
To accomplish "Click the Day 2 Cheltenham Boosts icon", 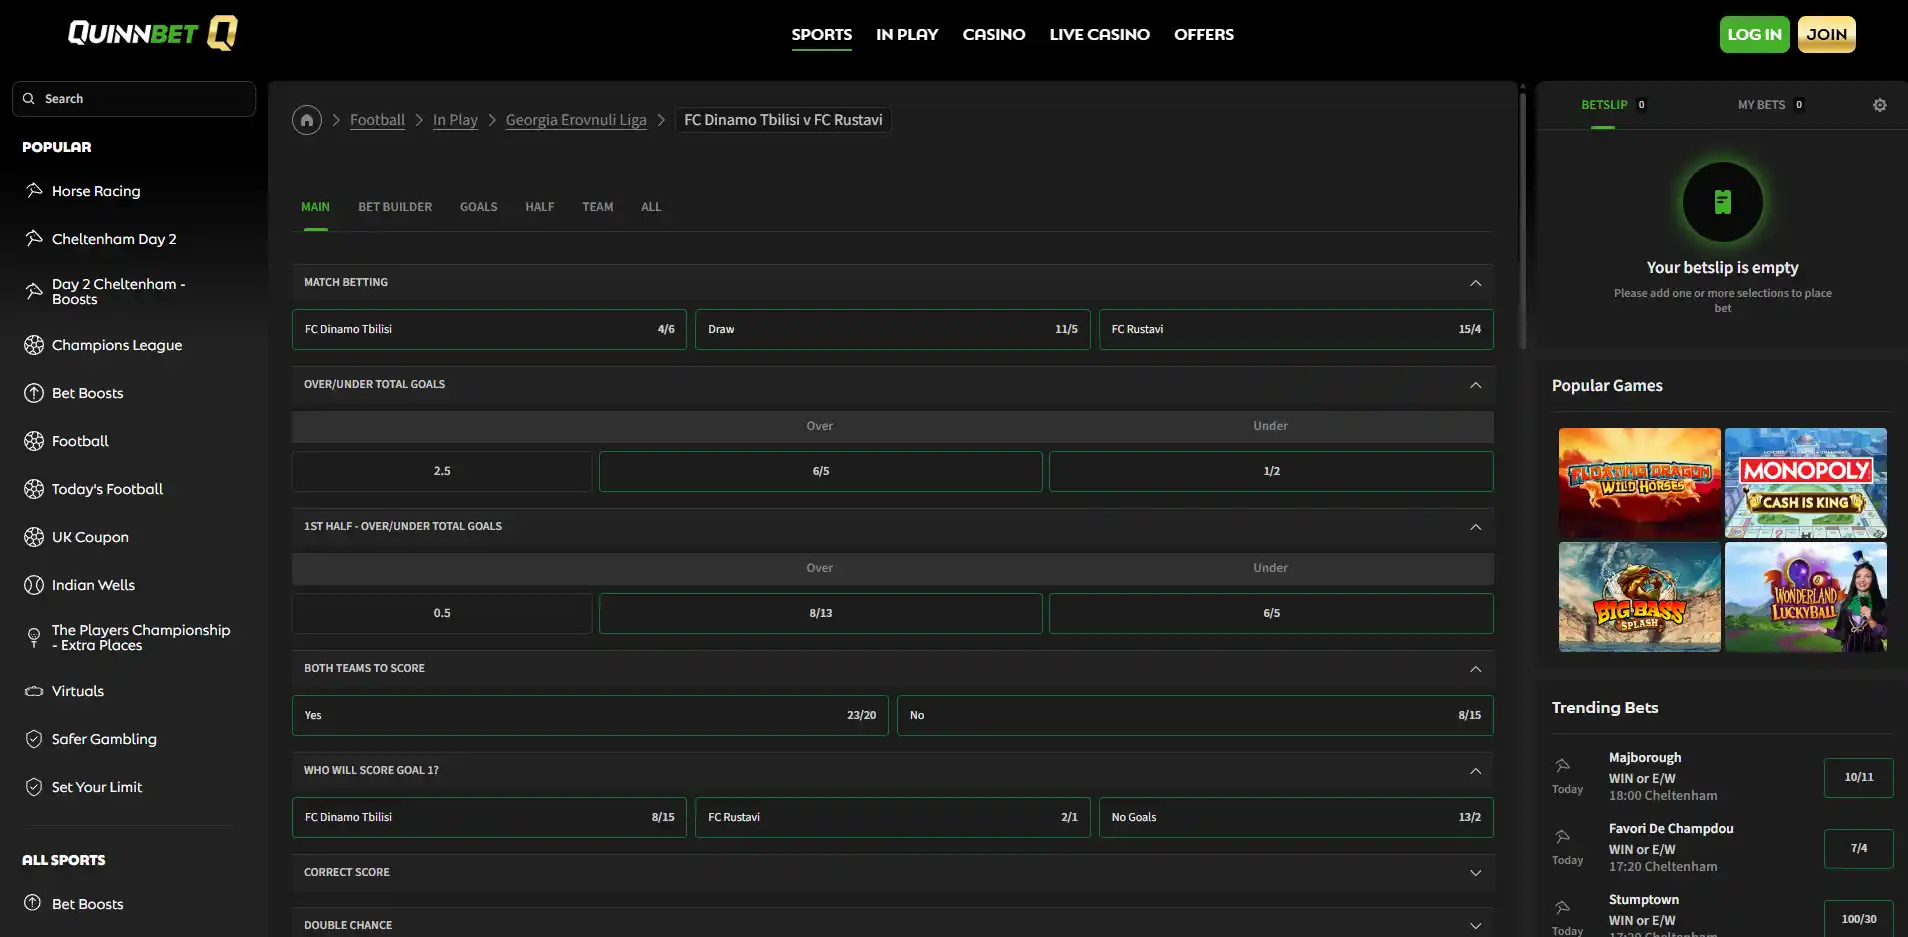I will point(34,291).
